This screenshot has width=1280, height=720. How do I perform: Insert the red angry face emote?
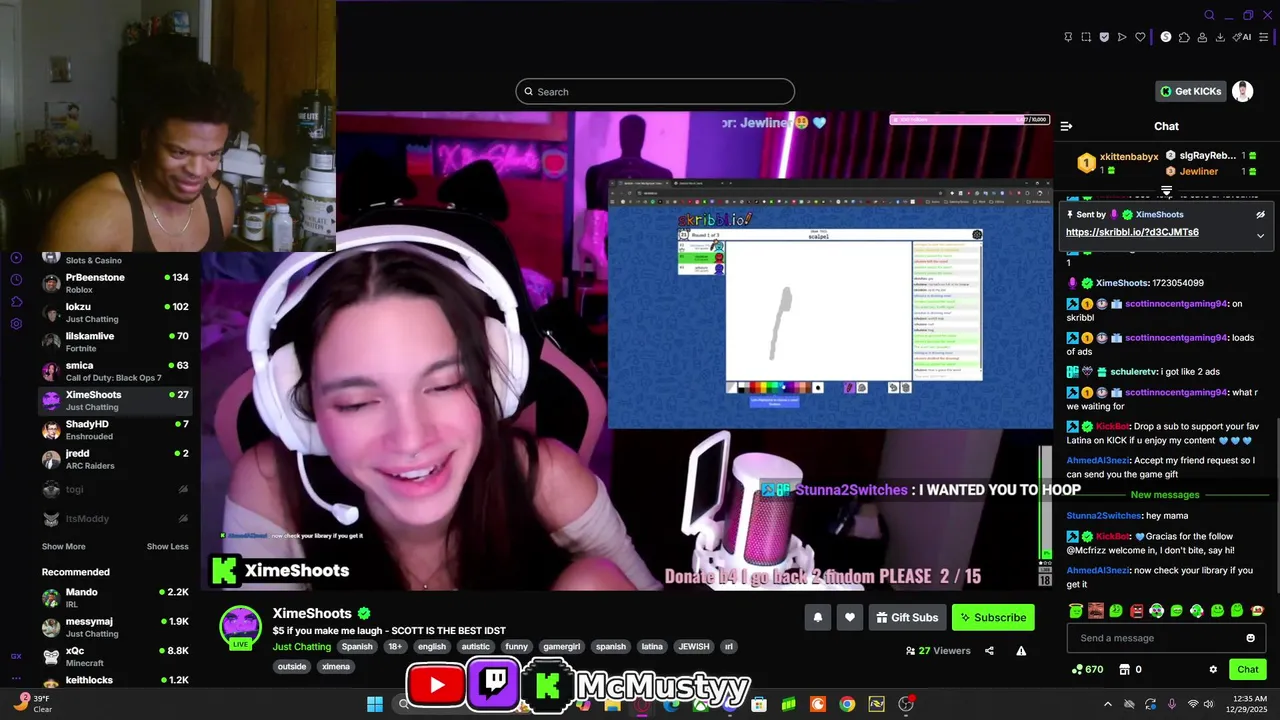tap(1136, 610)
